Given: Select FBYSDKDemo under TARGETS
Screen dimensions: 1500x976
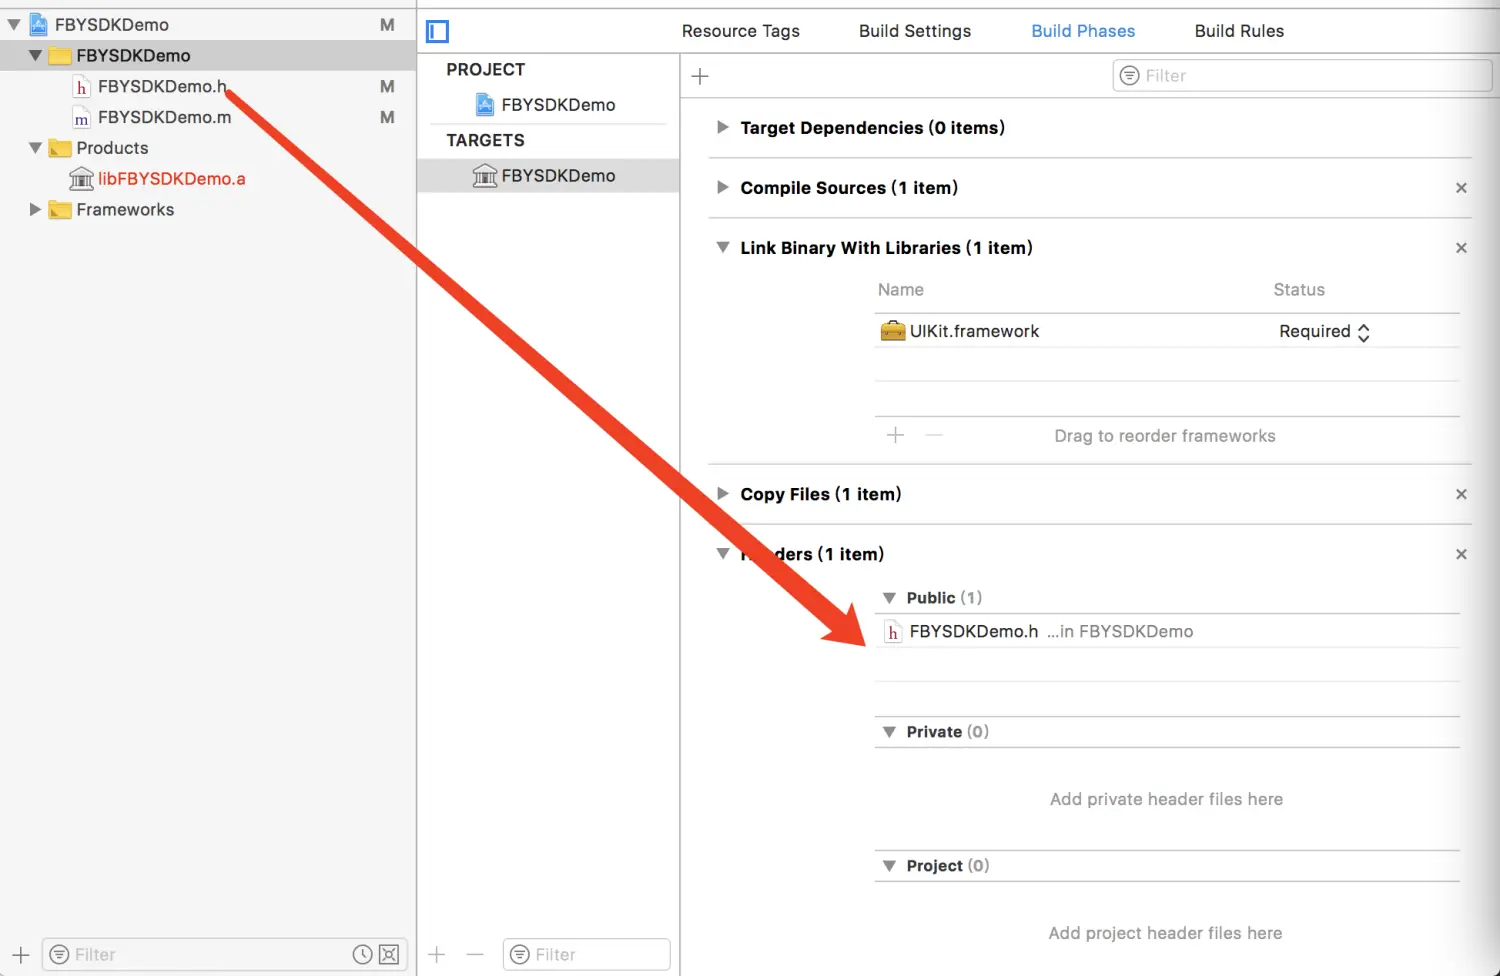Looking at the screenshot, I should point(558,176).
